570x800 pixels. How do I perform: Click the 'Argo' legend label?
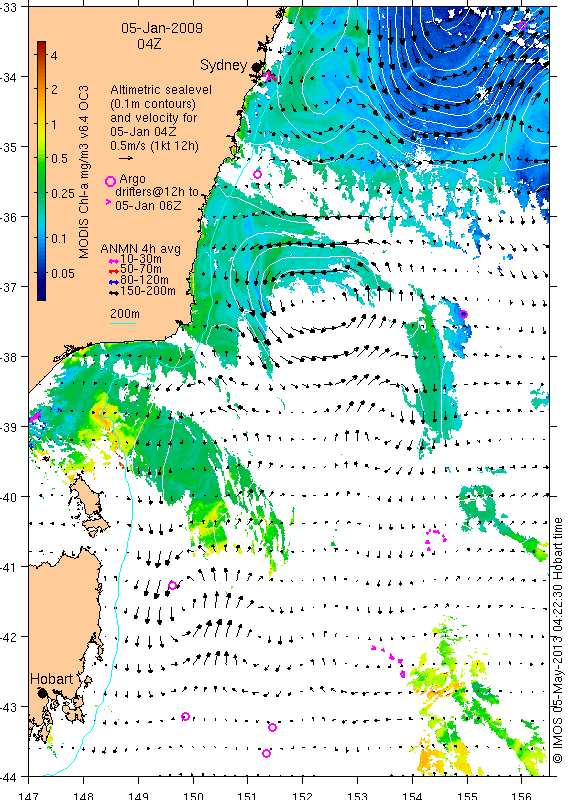click(132, 179)
